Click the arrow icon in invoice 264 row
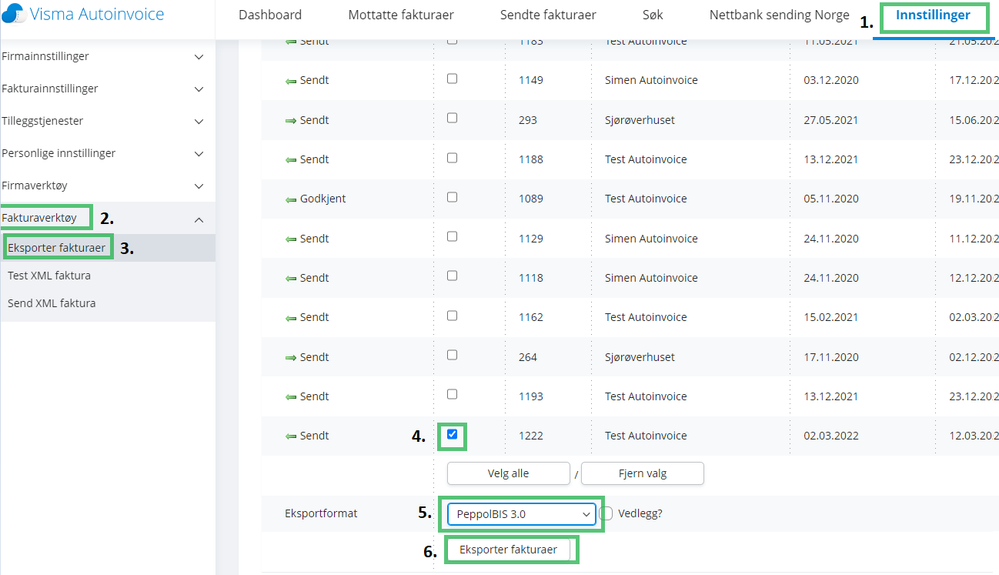Screen dimensions: 999x575 (291, 358)
